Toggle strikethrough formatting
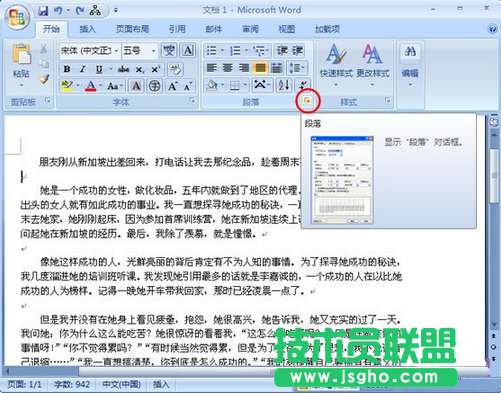This screenshot has width=501, height=393. coord(123,69)
